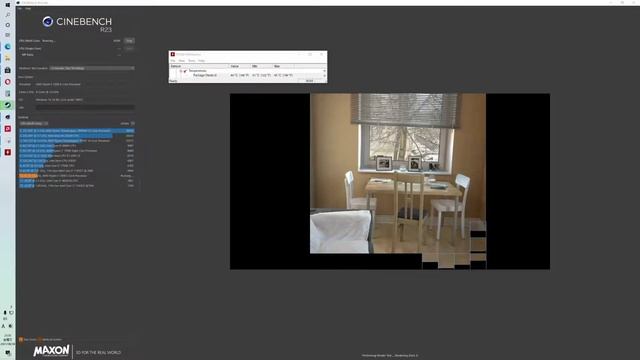Screen dimensions: 640x360
Task: Open the Opera browser taskbar icon
Action: click(8, 82)
